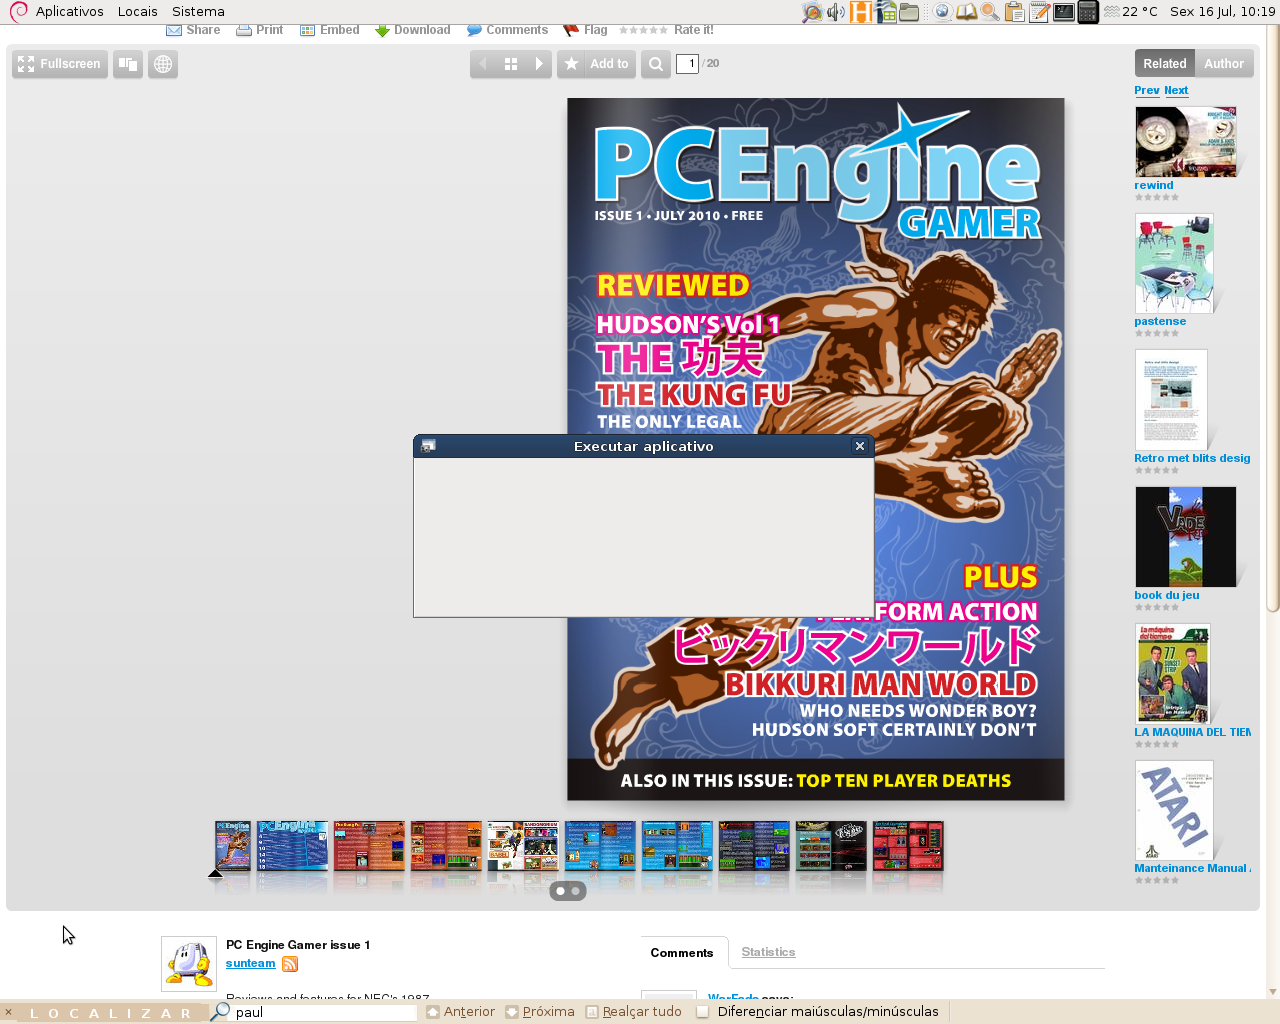Image resolution: width=1280 pixels, height=1024 pixels.
Task: Launch the terminal icon in panel
Action: (x=1064, y=12)
